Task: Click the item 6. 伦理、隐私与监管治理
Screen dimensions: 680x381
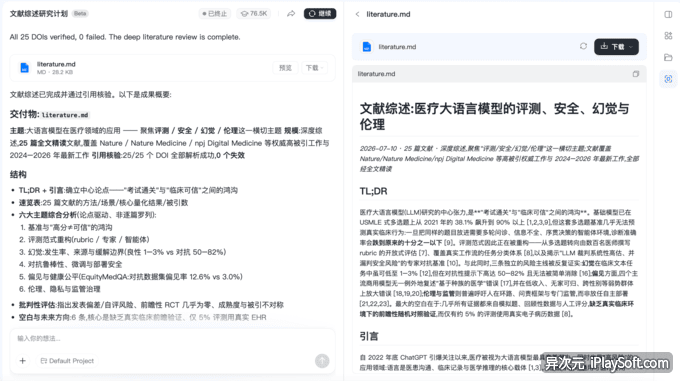Action: (x=59, y=289)
